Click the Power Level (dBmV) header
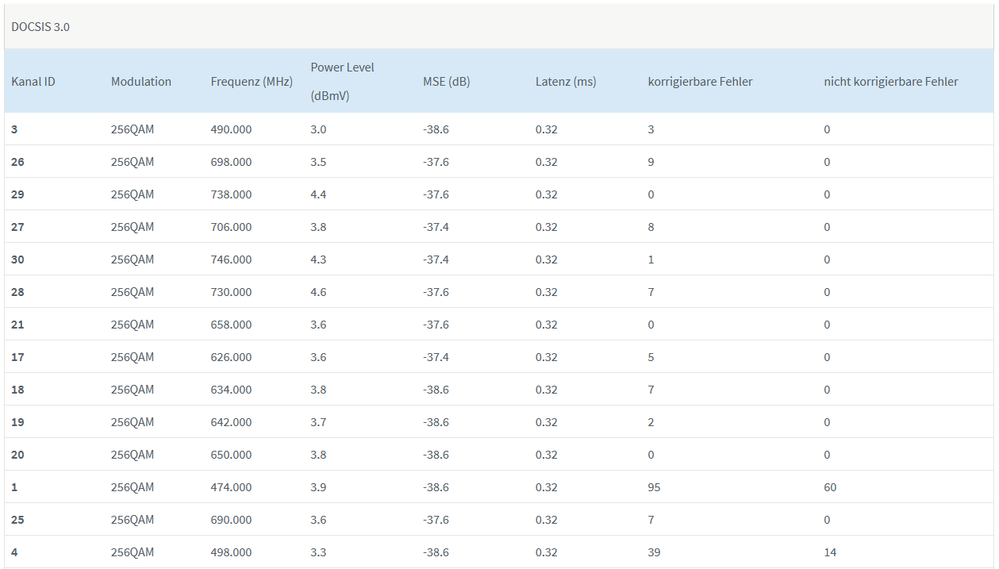Screen dimensions: 999x569 tap(342, 81)
